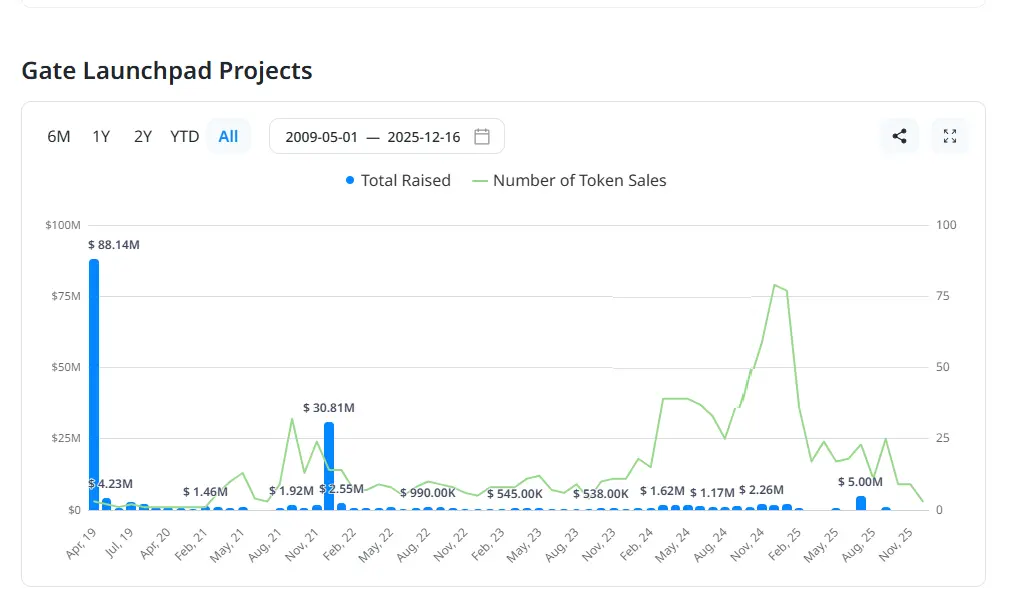The width and height of the screenshot is (1018, 591).
Task: Click the Feb, 25 x-axis label
Action: pos(785,544)
